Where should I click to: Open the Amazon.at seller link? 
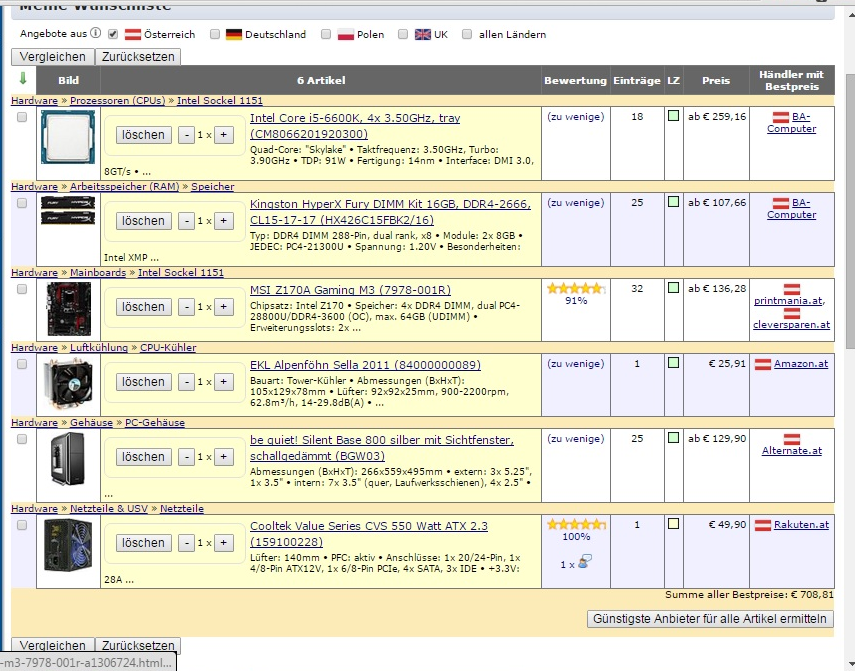point(800,364)
